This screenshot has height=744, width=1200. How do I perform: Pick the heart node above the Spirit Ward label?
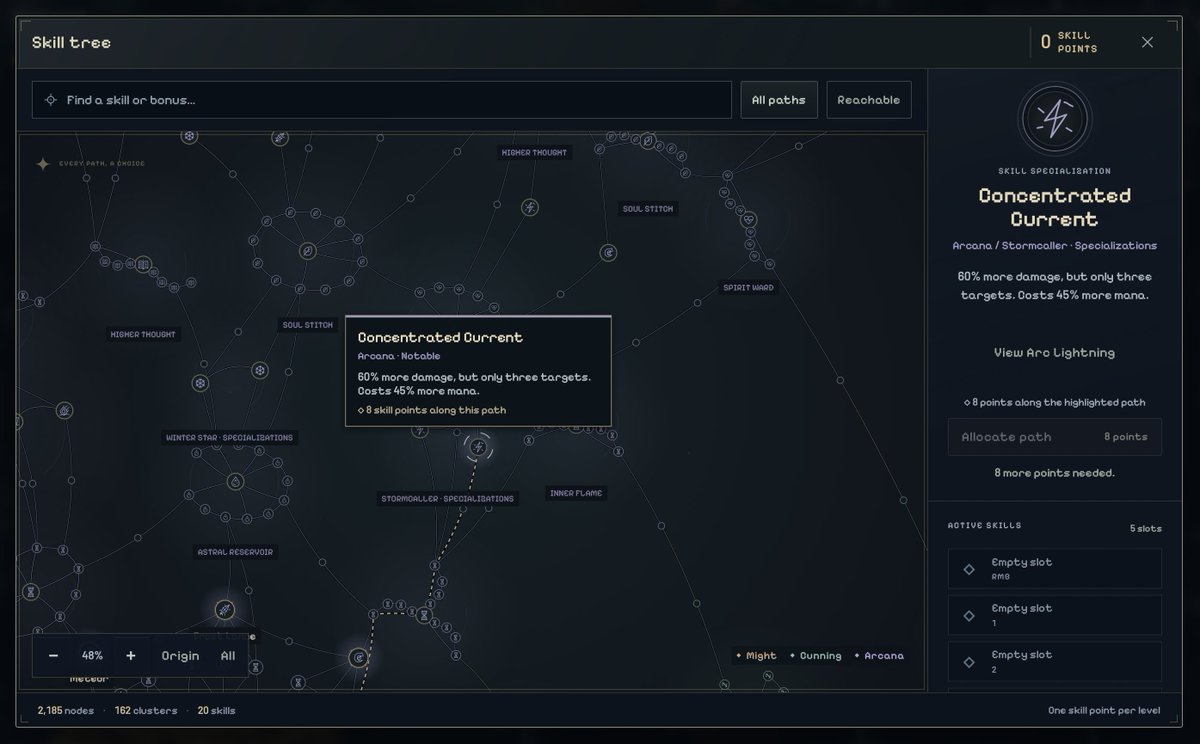coord(749,219)
